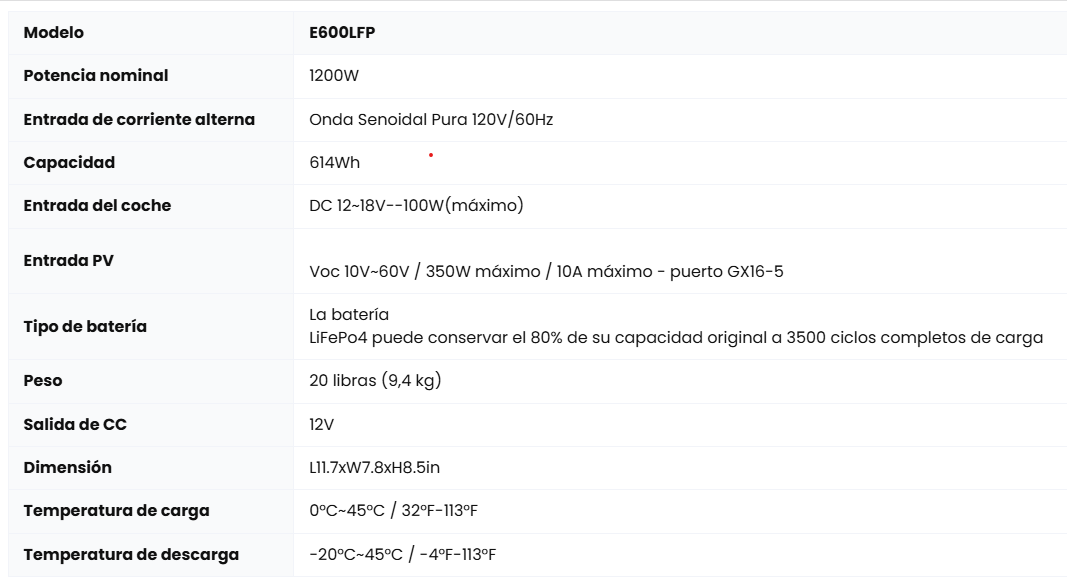Select the L11.7xW7.8xH8.5in dimension value
The width and height of the screenshot is (1067, 579).
[375, 468]
